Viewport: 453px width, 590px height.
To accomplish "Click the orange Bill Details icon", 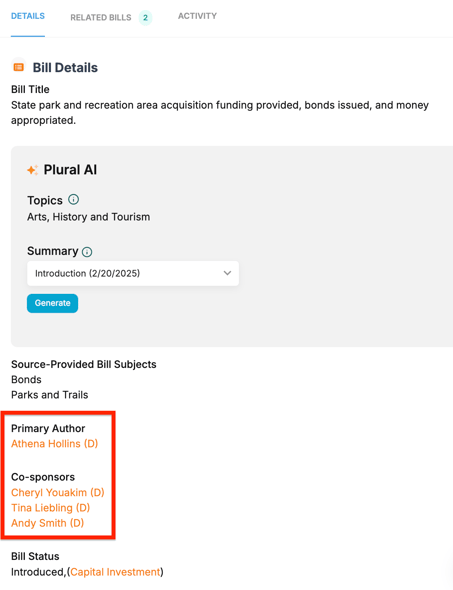I will coord(18,67).
